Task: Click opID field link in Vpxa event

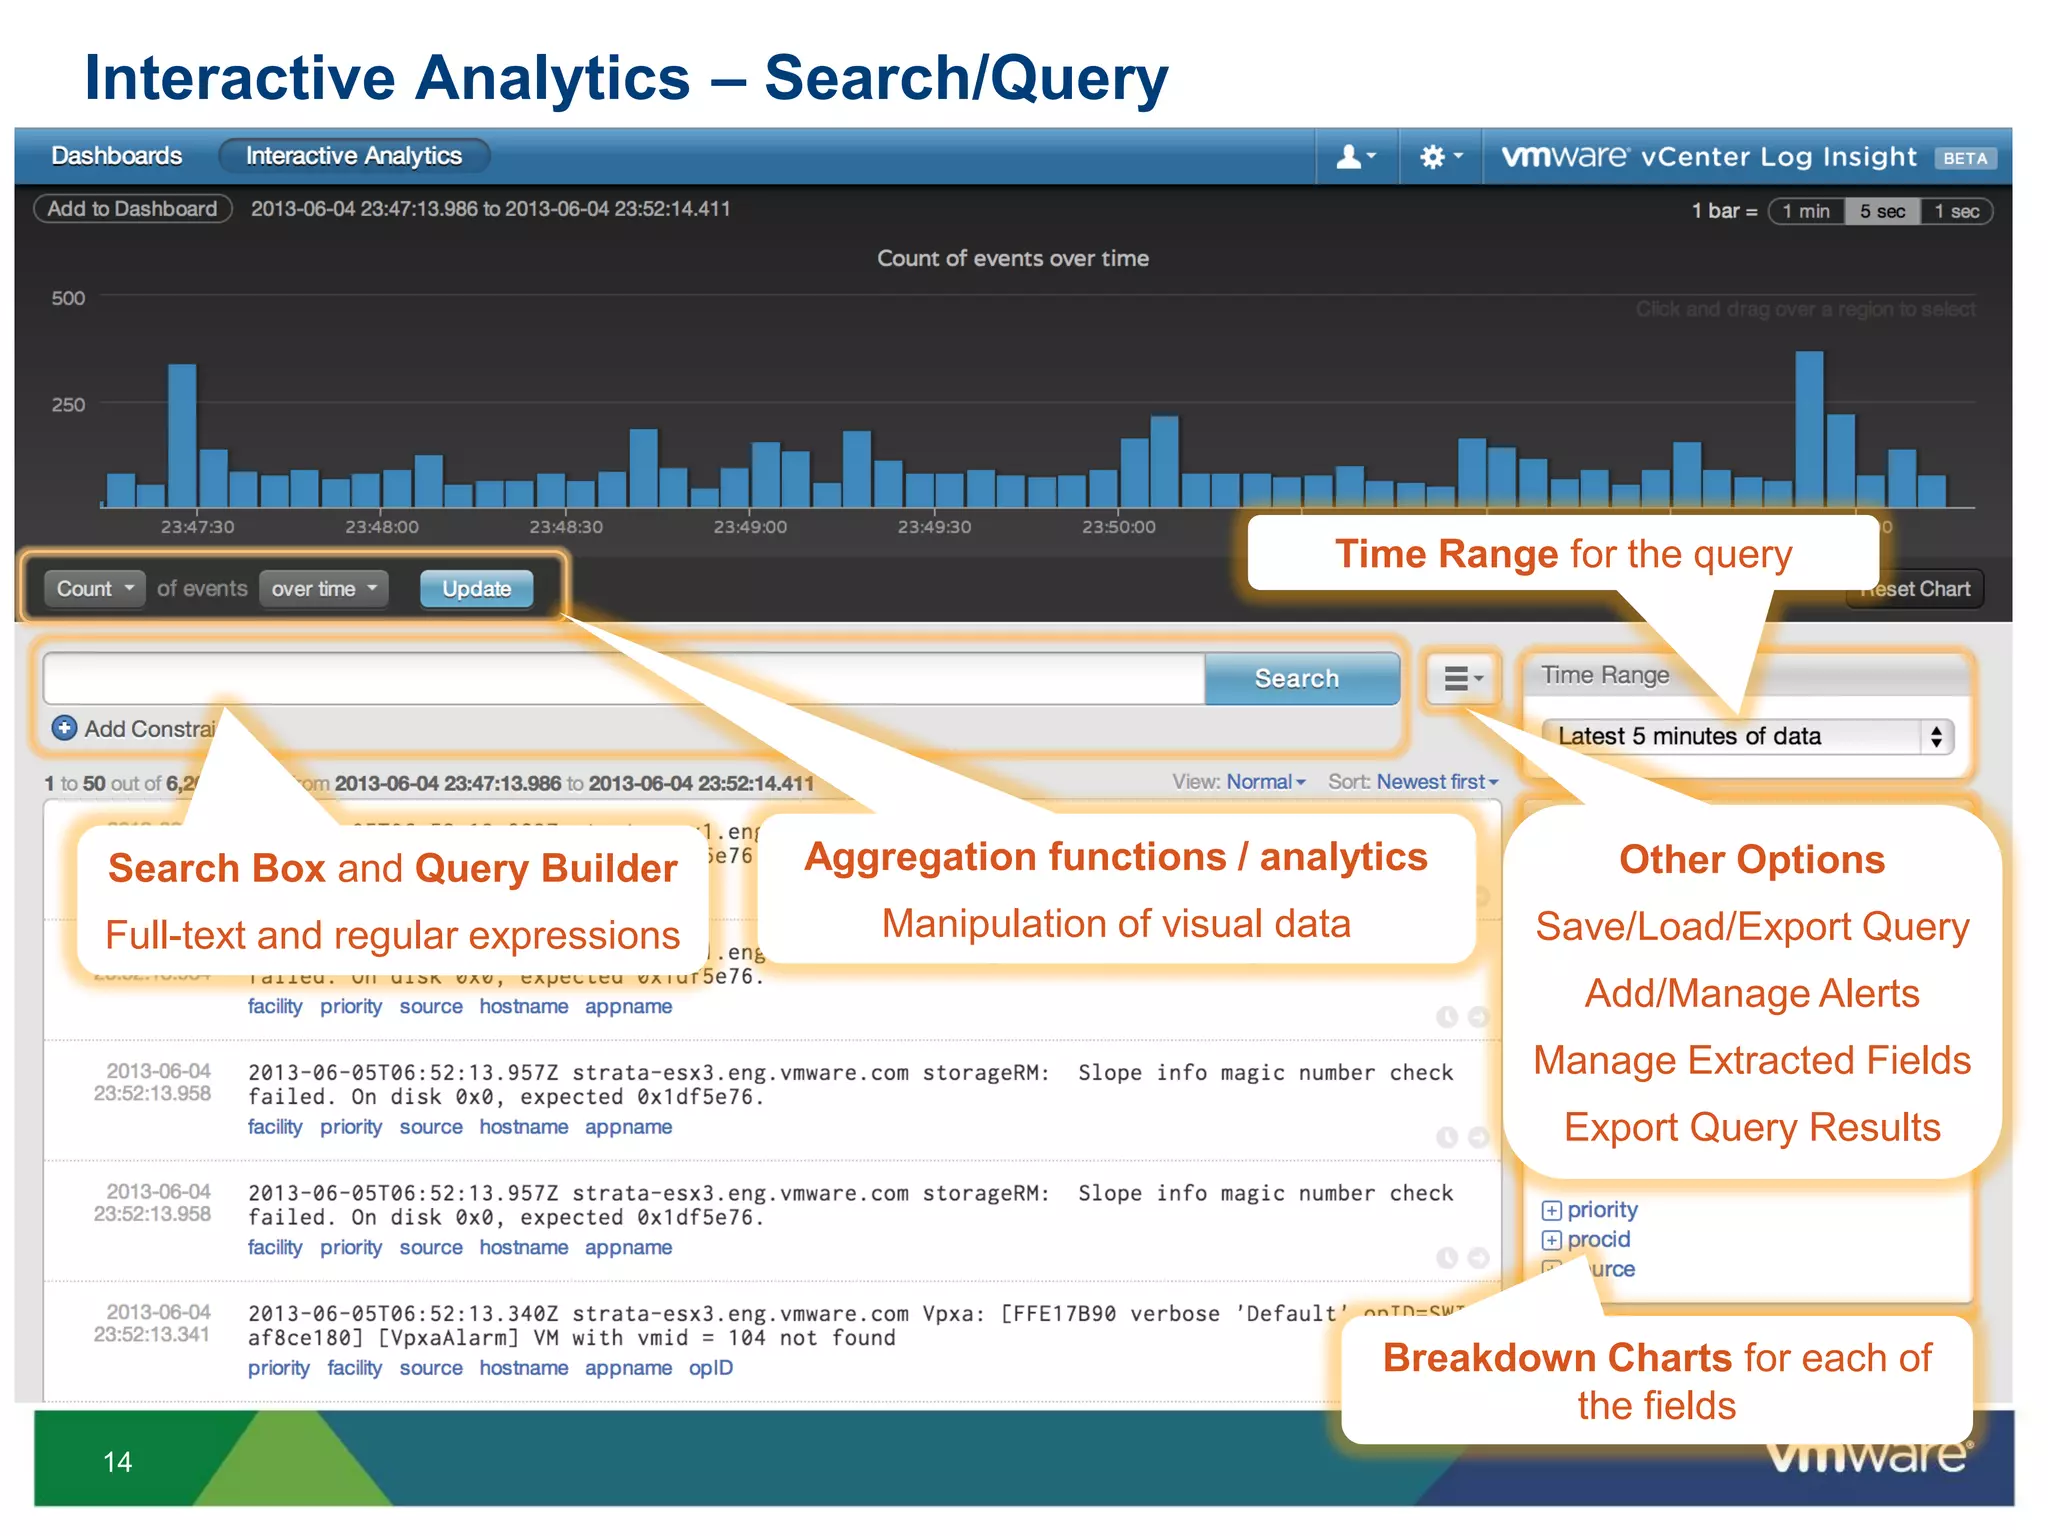Action: point(711,1368)
